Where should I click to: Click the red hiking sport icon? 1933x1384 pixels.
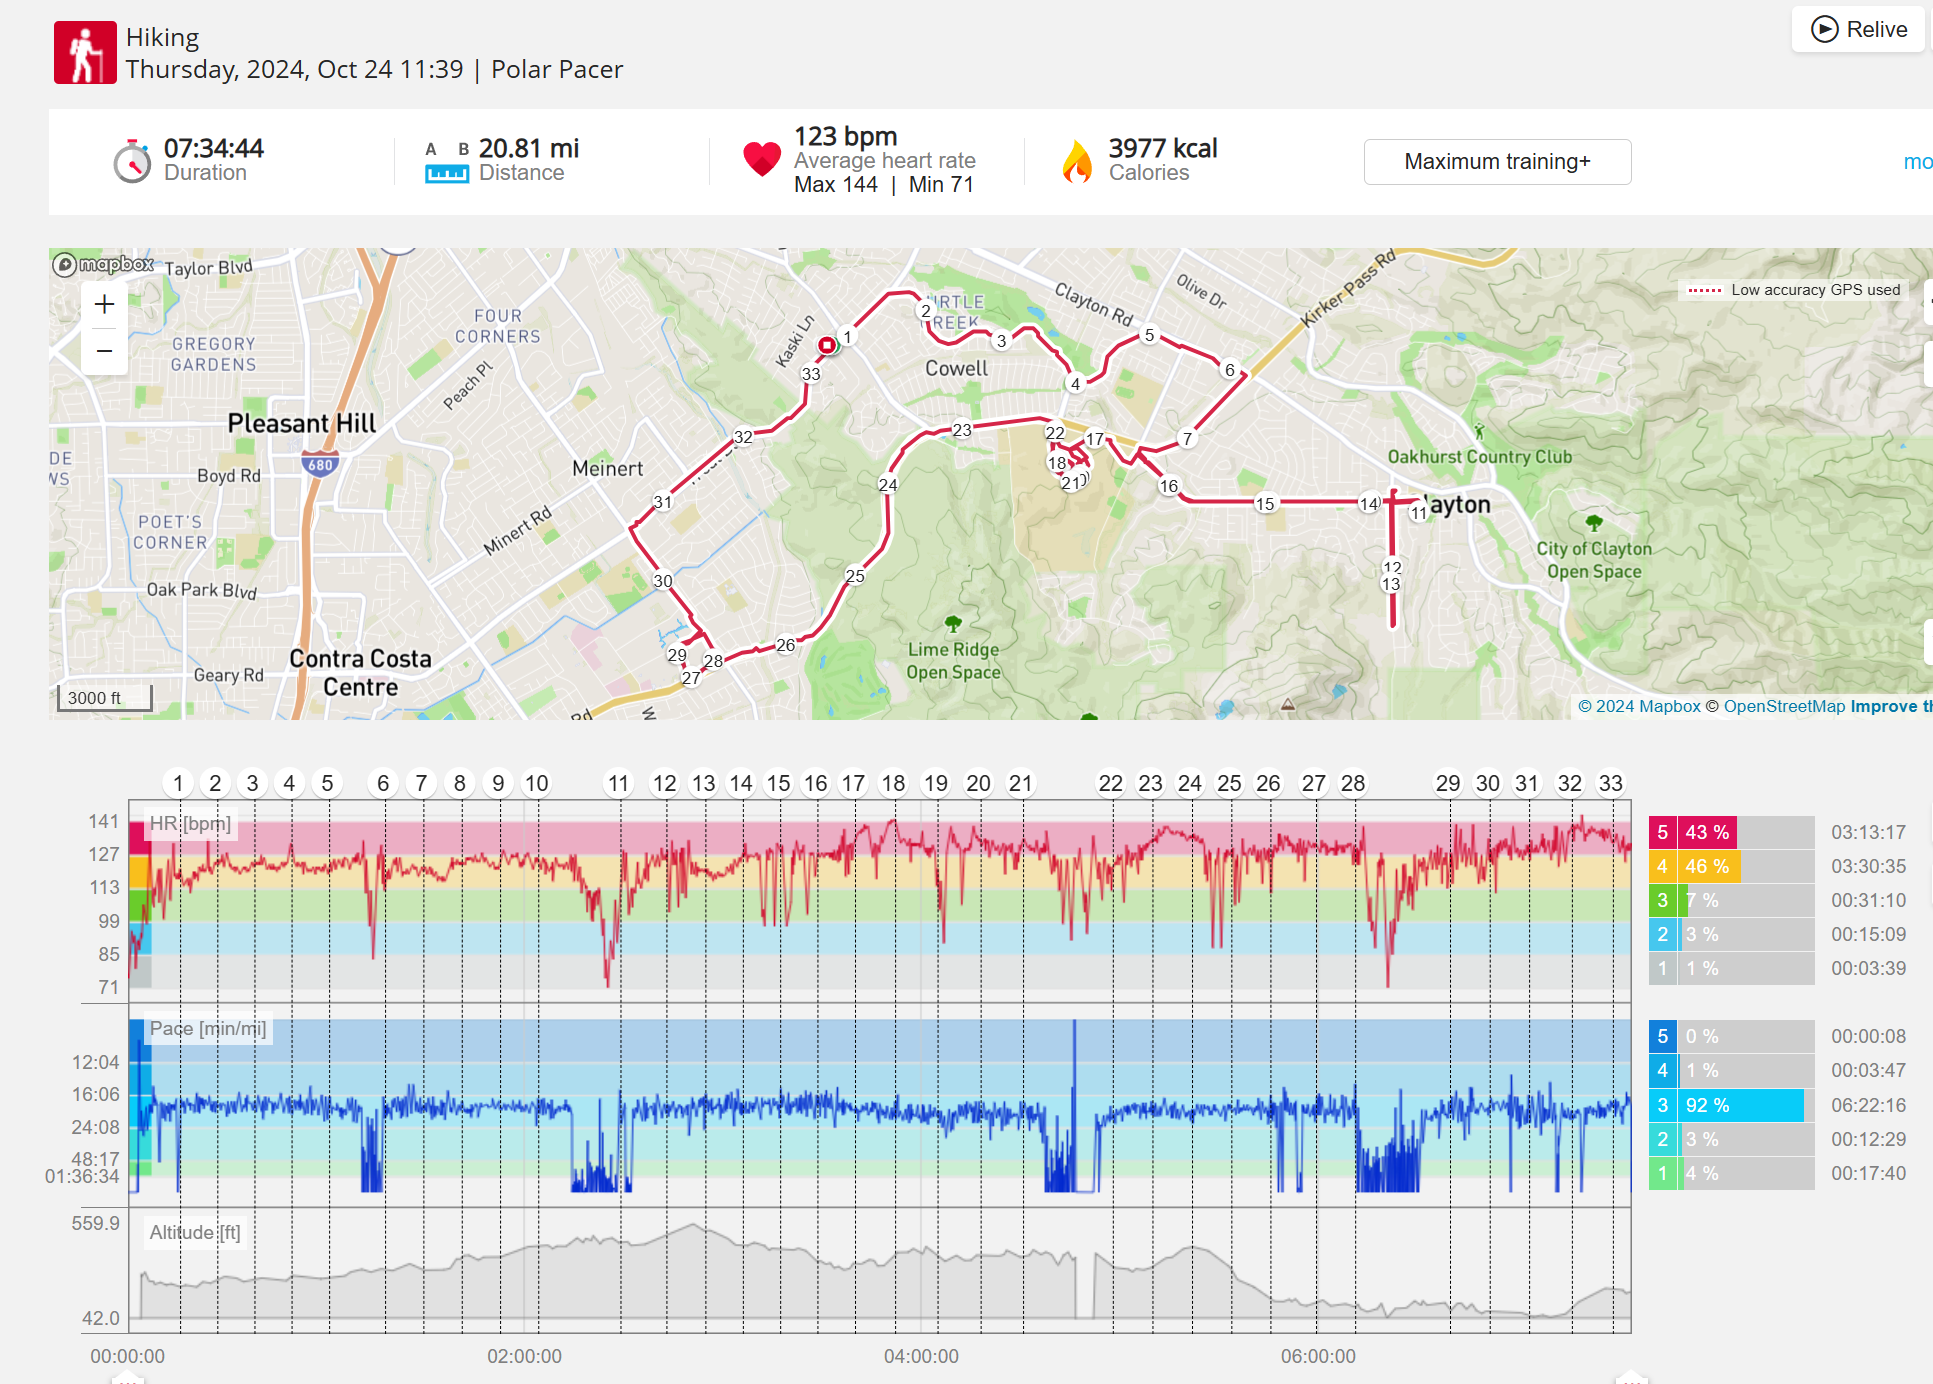85,53
